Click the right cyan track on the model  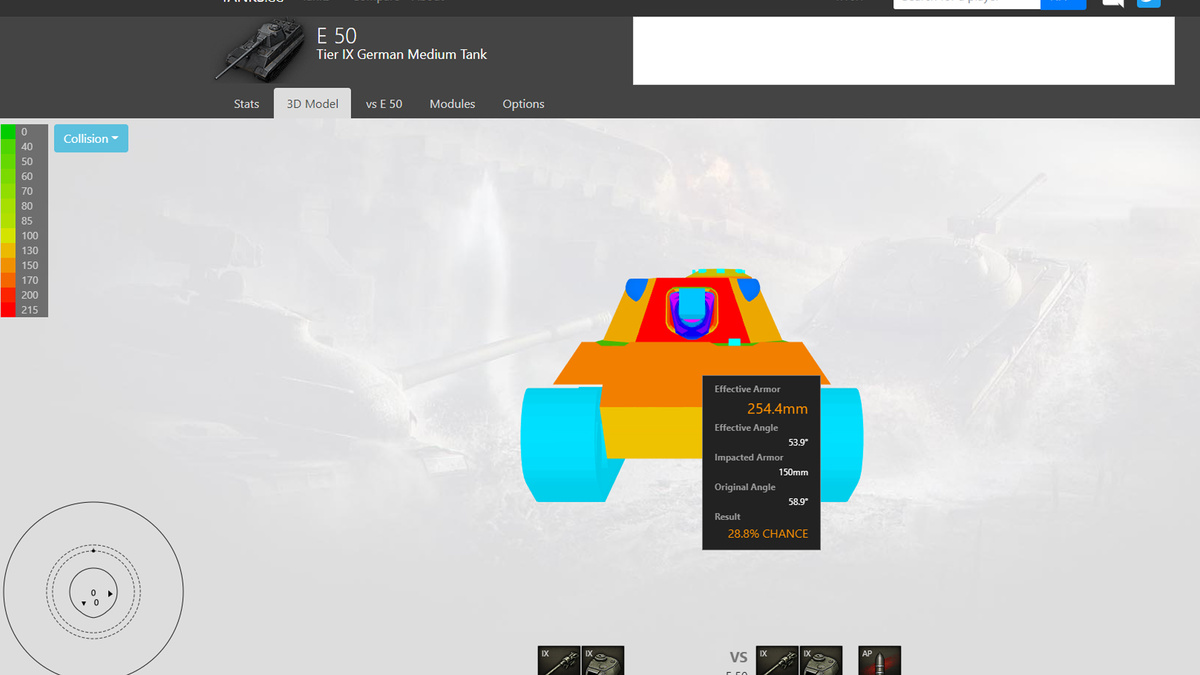point(842,445)
